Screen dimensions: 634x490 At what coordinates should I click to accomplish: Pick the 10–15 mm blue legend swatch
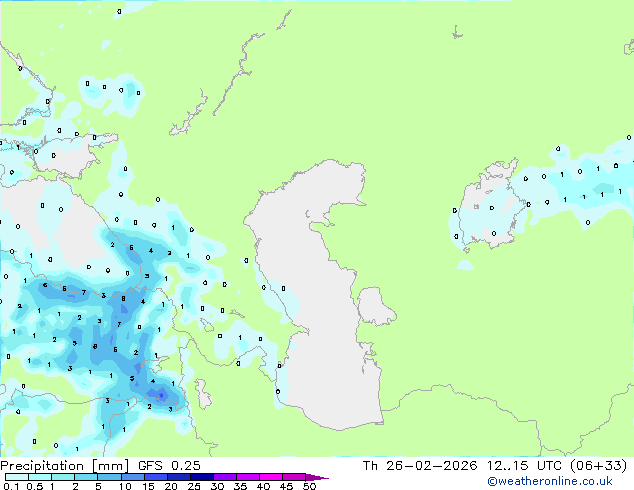click(x=132, y=477)
